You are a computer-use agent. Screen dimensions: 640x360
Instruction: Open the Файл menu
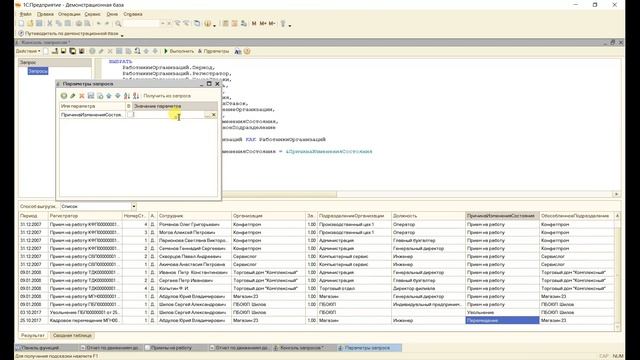pyautogui.click(x=25, y=14)
